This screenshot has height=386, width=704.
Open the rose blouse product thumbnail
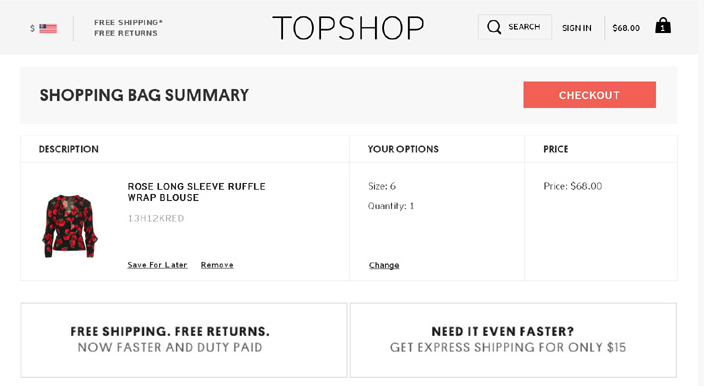70,226
